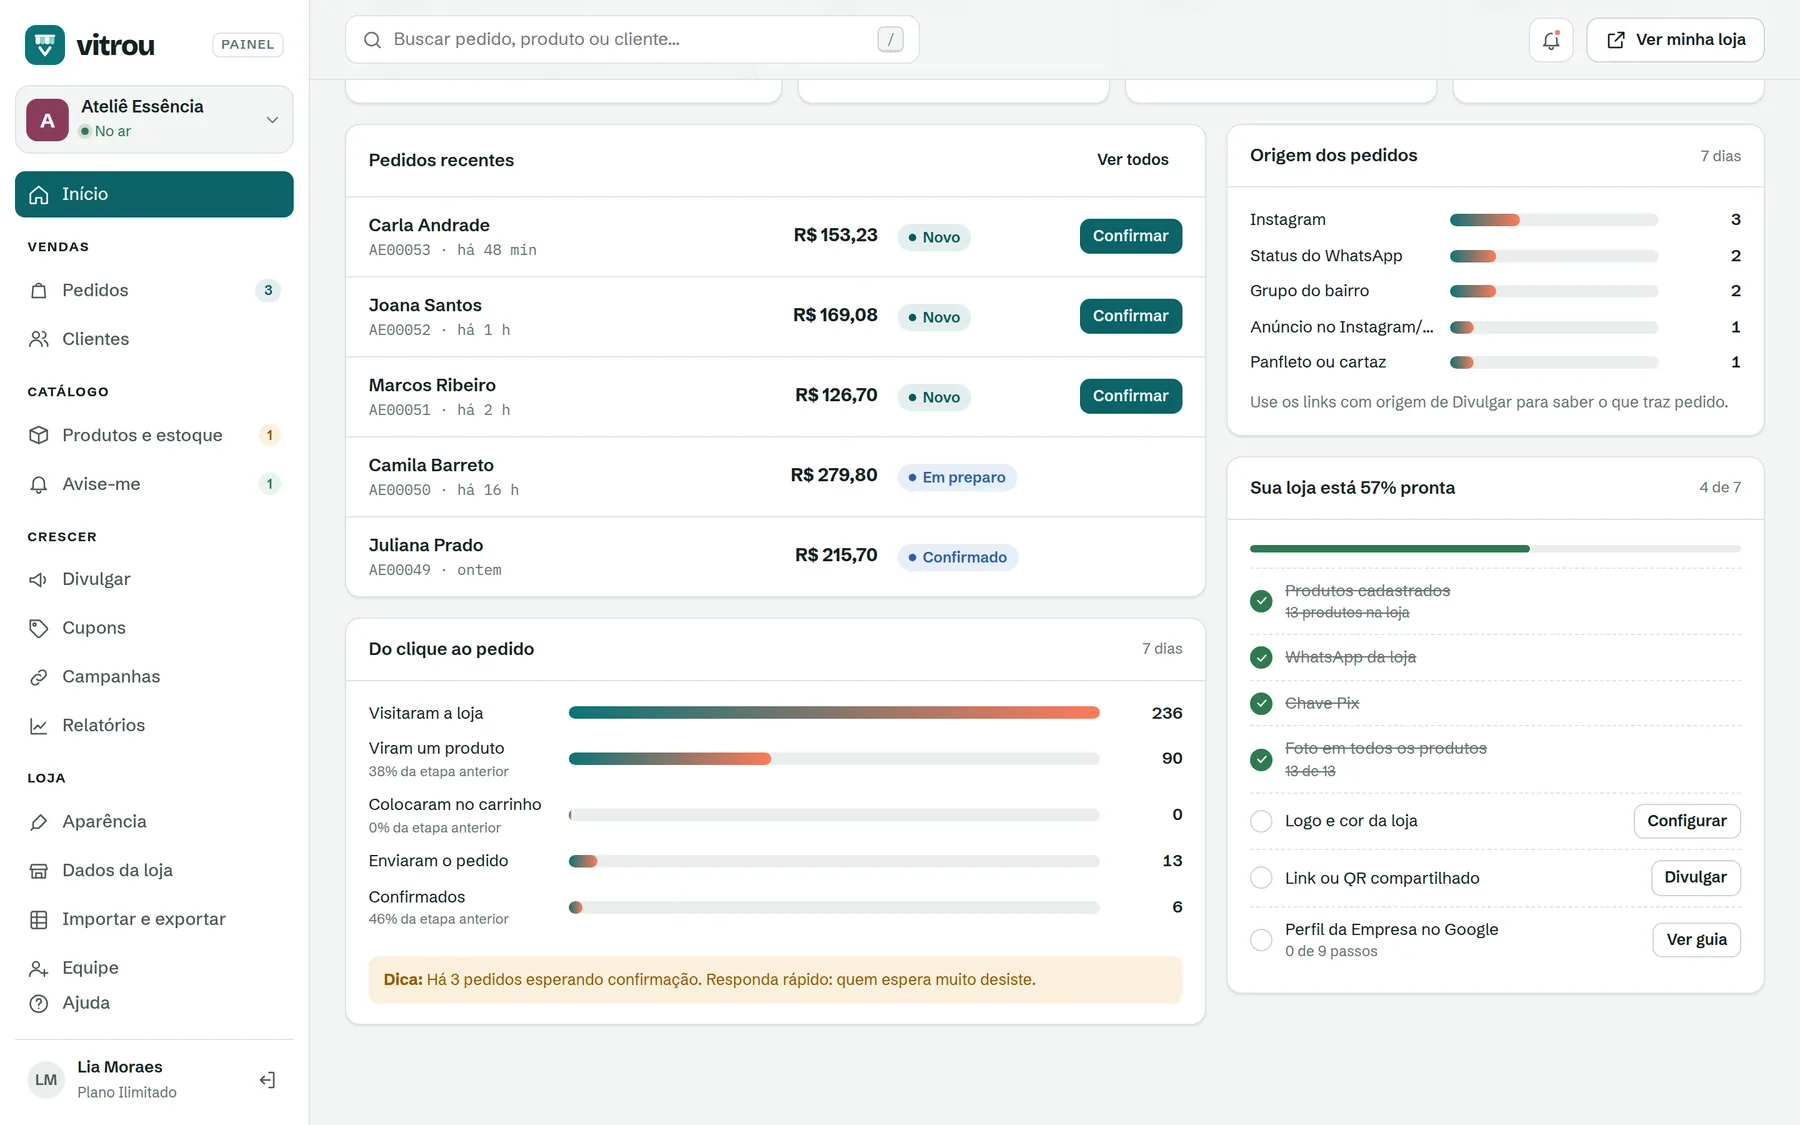
Task: Click the Ver todos link
Action: coord(1132,160)
